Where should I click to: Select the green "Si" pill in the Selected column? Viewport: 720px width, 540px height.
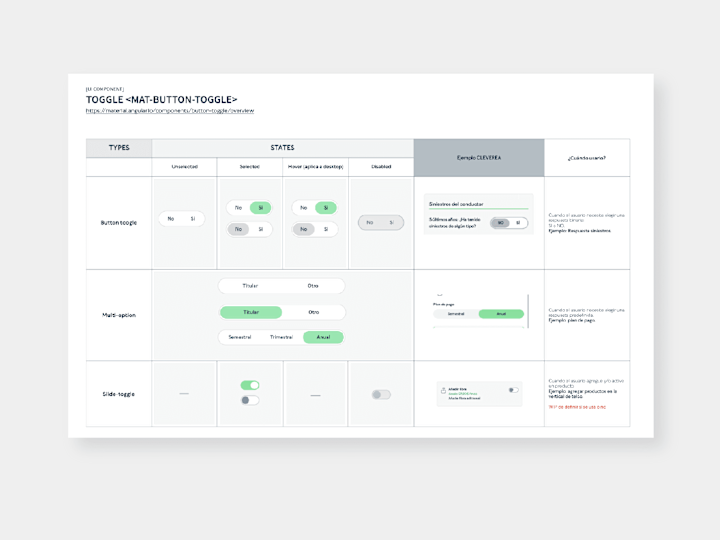[260, 208]
